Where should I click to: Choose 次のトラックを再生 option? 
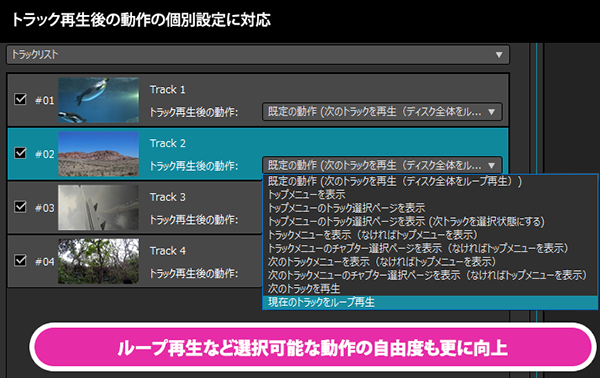click(x=430, y=288)
